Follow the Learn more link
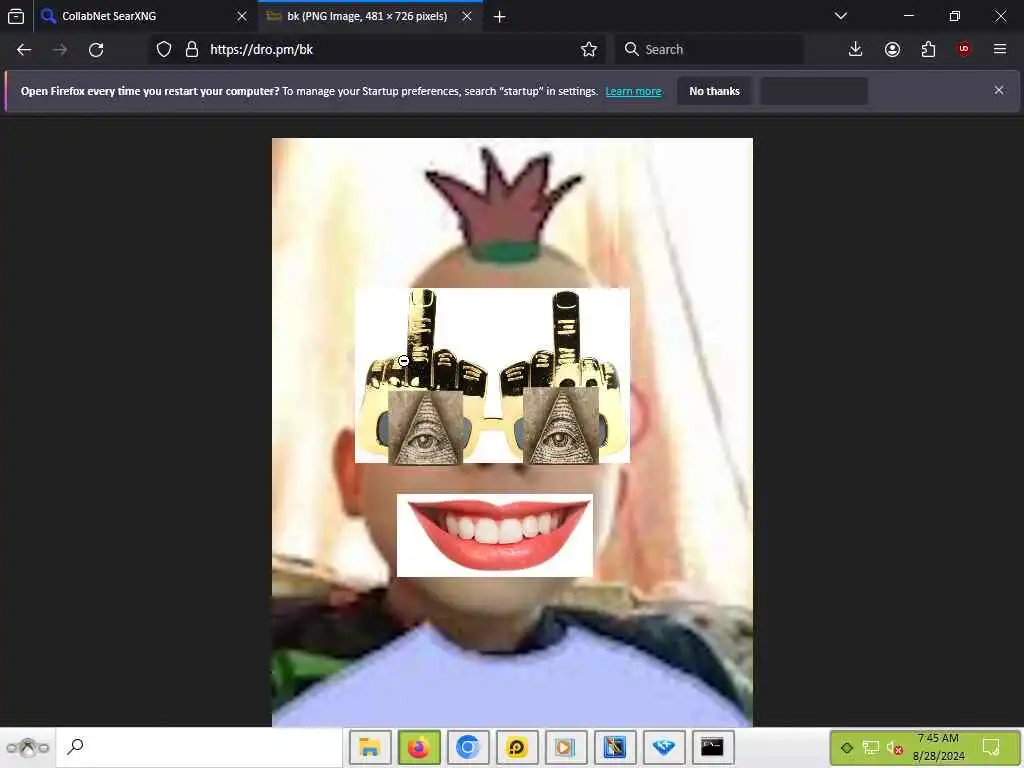 tap(633, 91)
